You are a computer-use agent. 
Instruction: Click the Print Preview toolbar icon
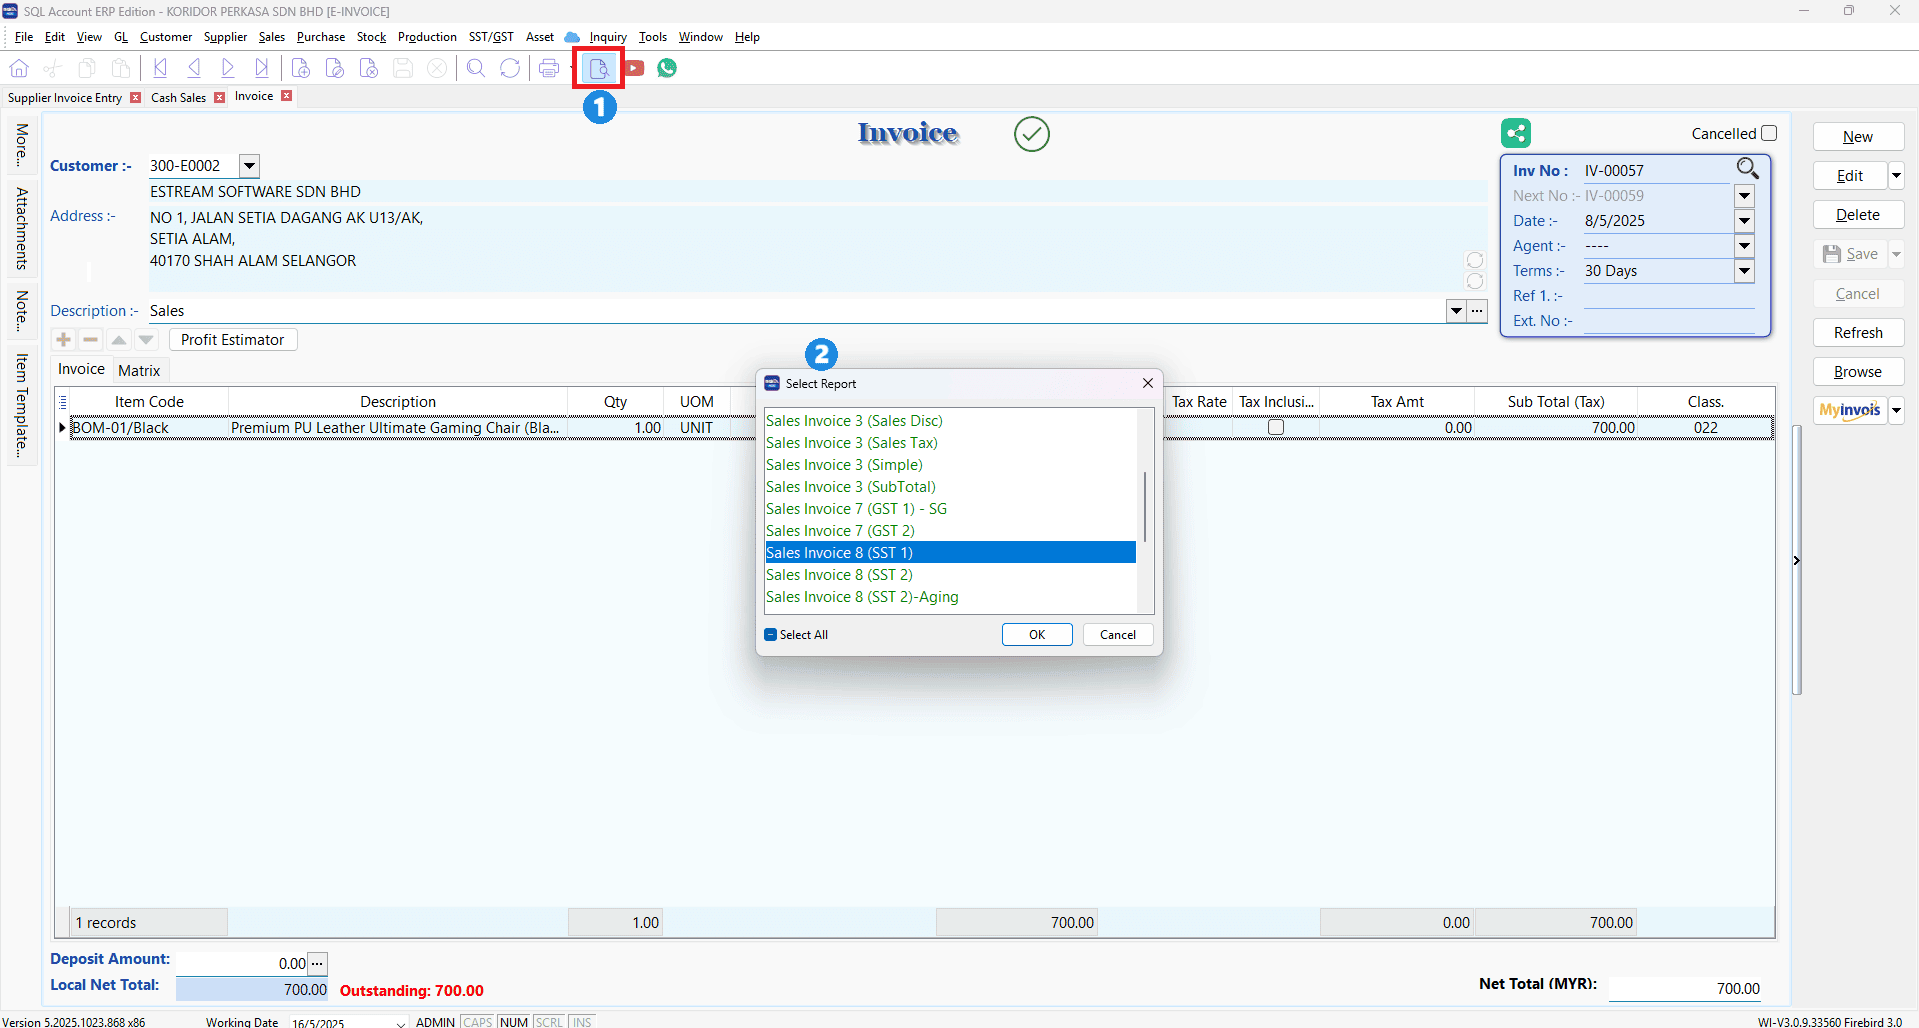(598, 68)
